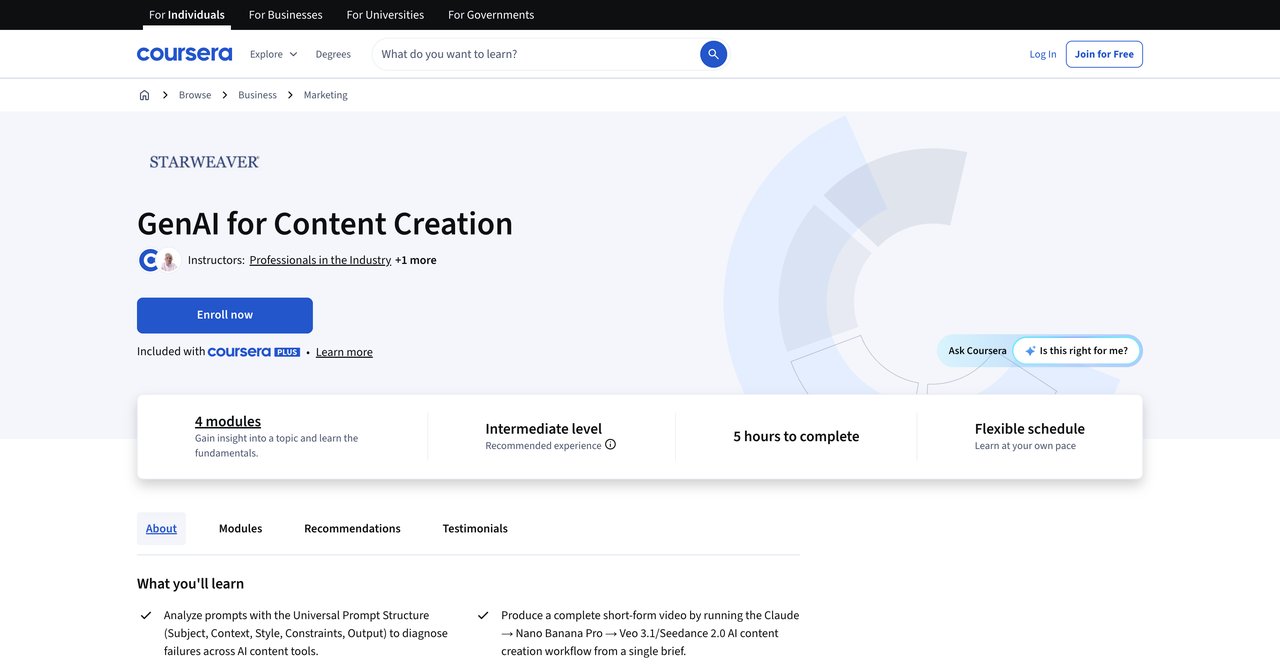
Task: Click the 'GenAI for Content Creation' title
Action: click(x=325, y=223)
